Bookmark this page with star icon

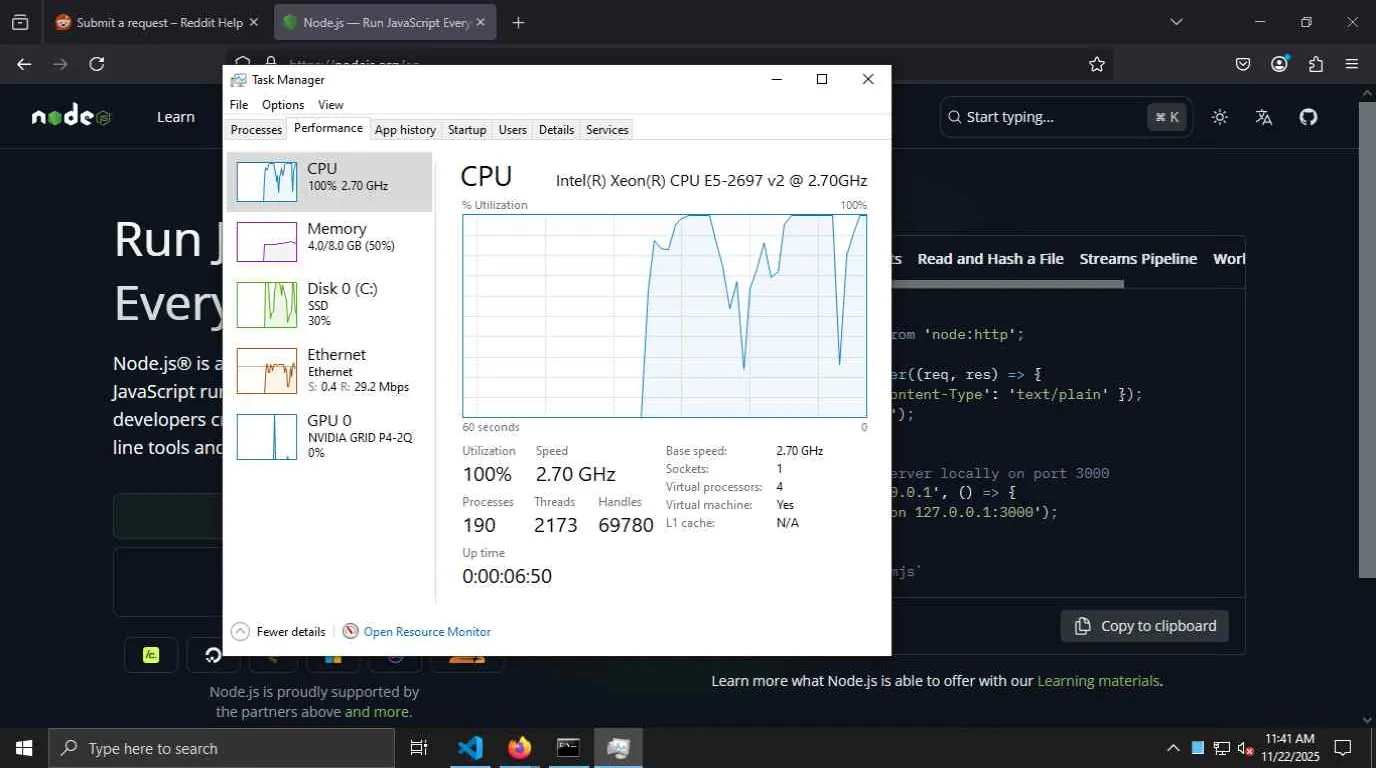pos(1097,64)
